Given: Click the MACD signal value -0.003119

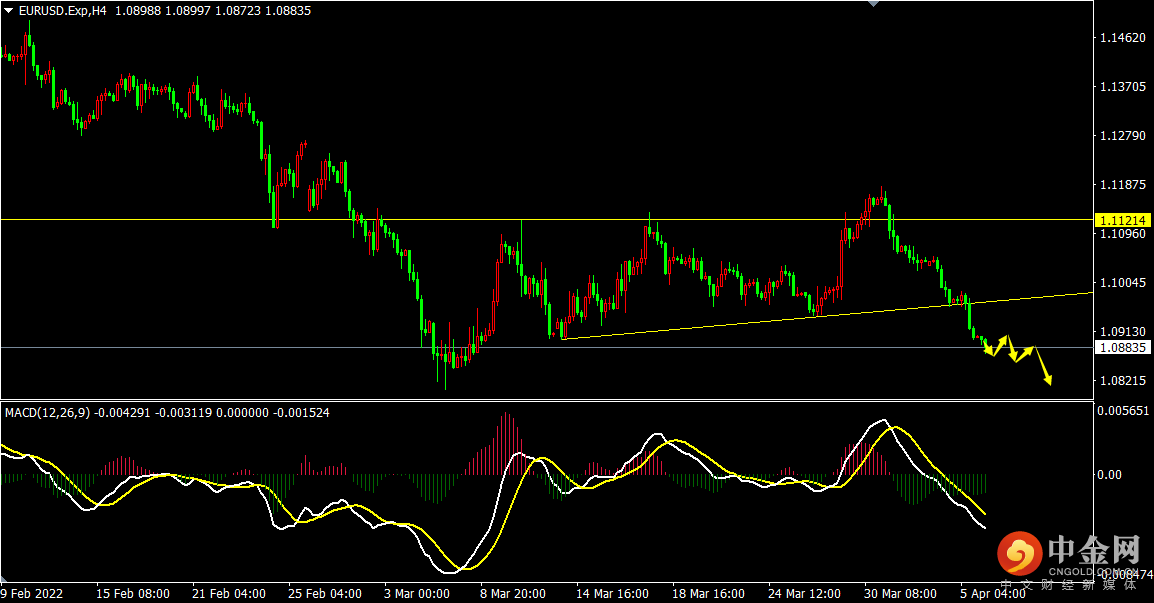Looking at the screenshot, I should [183, 413].
